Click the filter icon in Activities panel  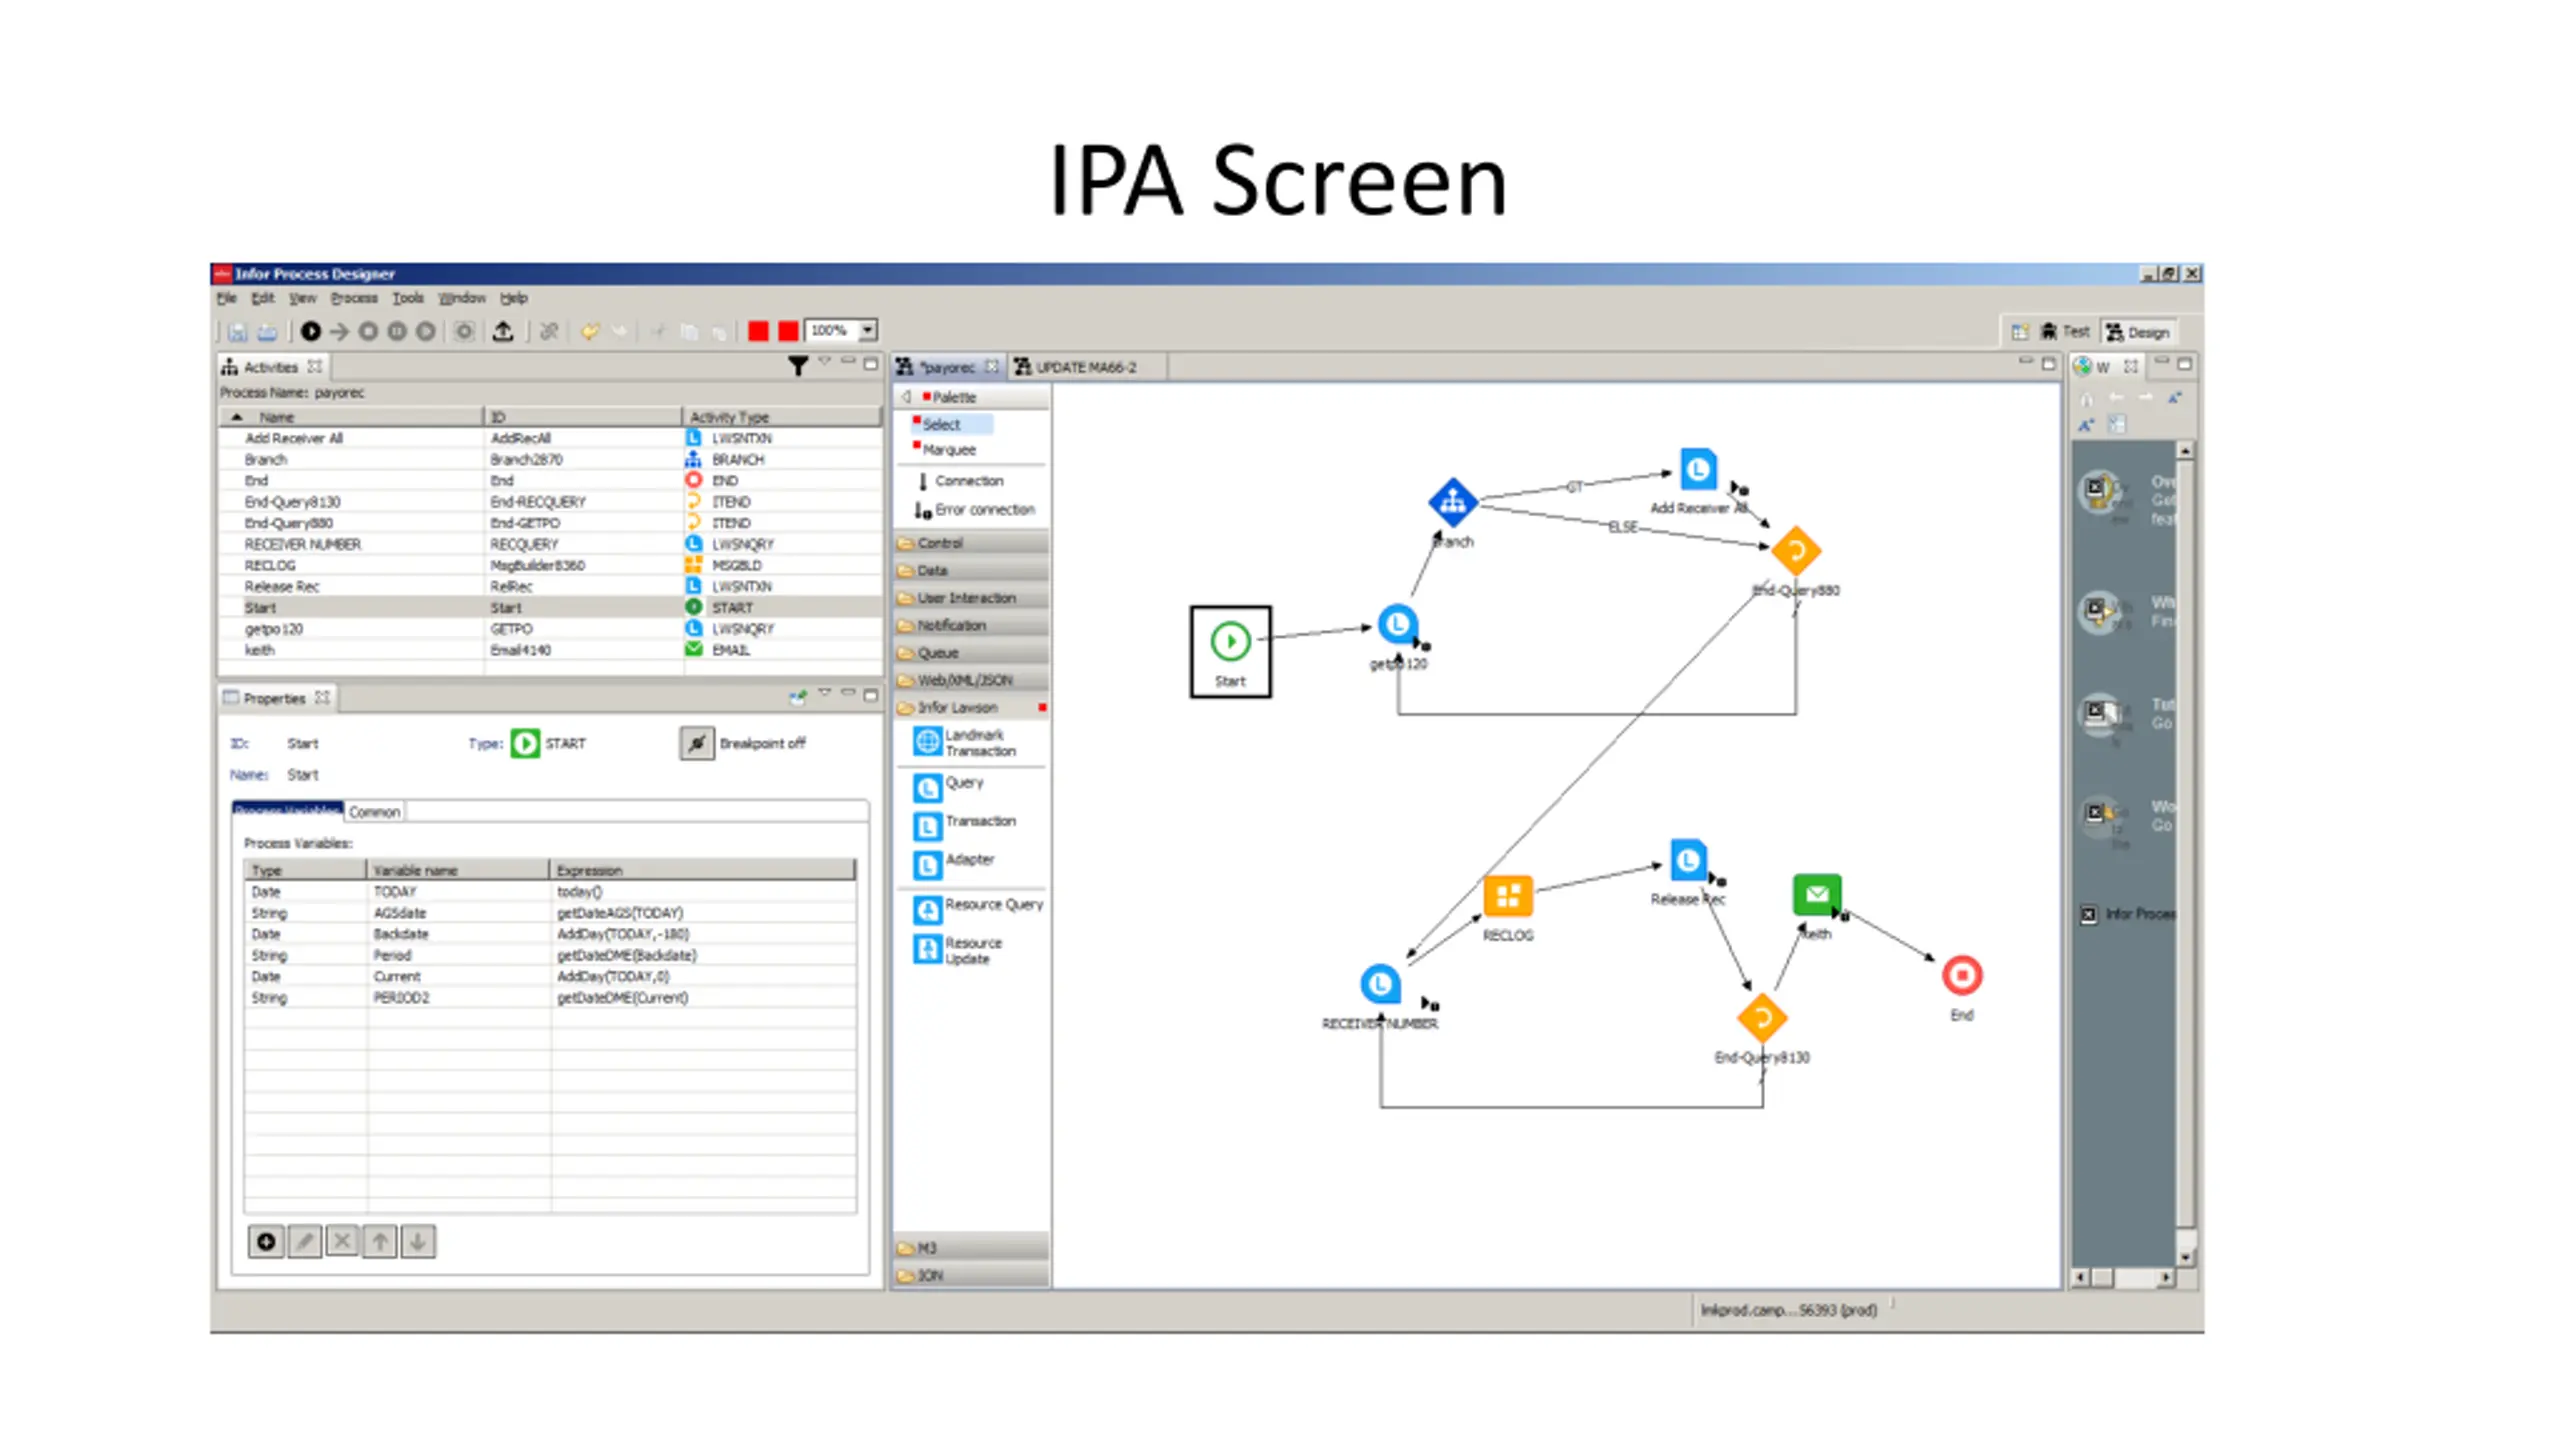pos(797,367)
